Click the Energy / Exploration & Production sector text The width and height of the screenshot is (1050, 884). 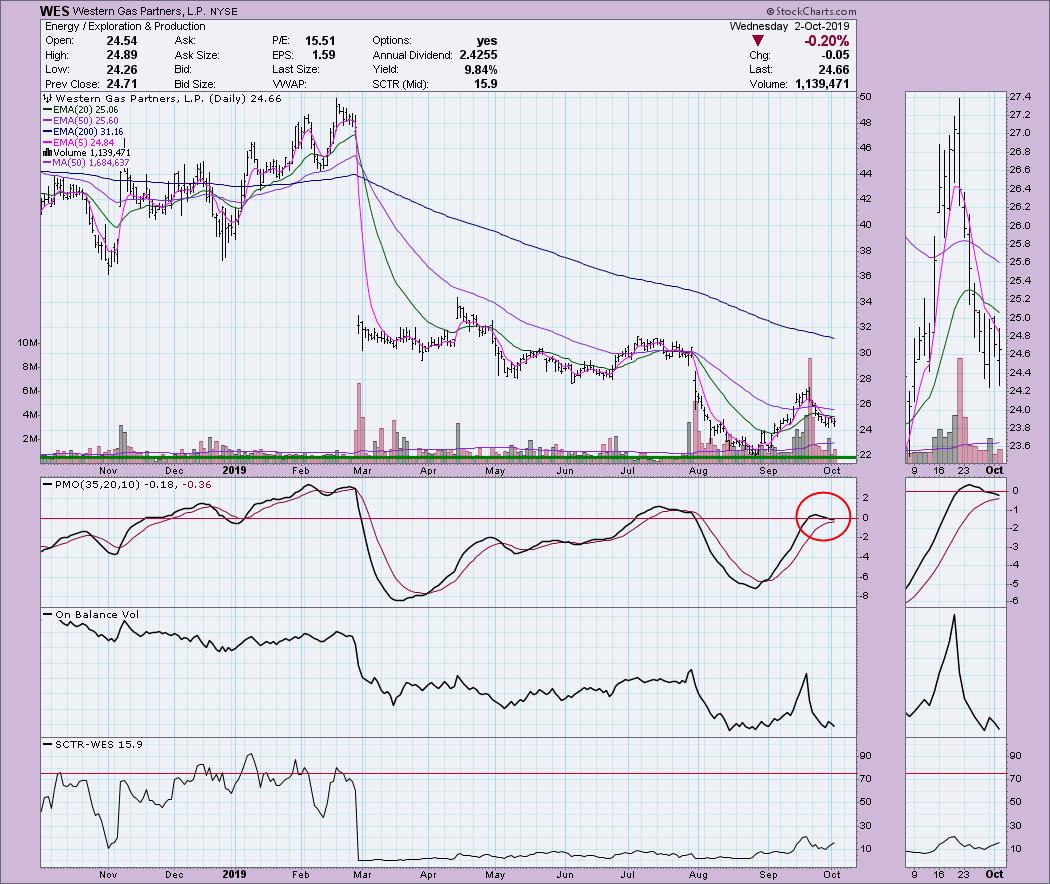(x=125, y=26)
